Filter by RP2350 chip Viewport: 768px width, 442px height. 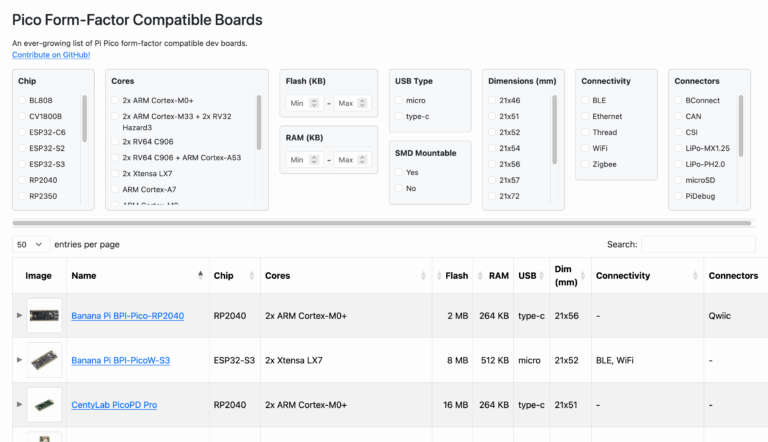[x=22, y=196]
